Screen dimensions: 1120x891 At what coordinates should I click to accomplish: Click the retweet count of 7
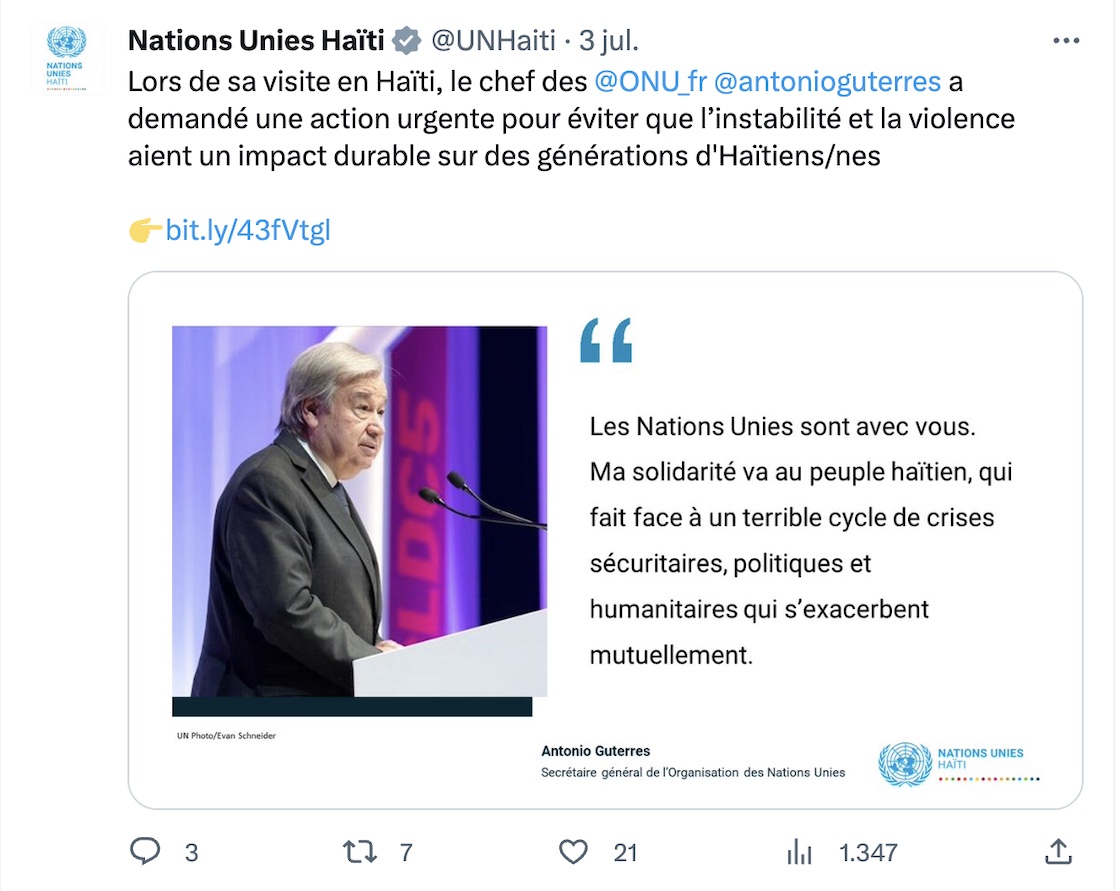(406, 852)
